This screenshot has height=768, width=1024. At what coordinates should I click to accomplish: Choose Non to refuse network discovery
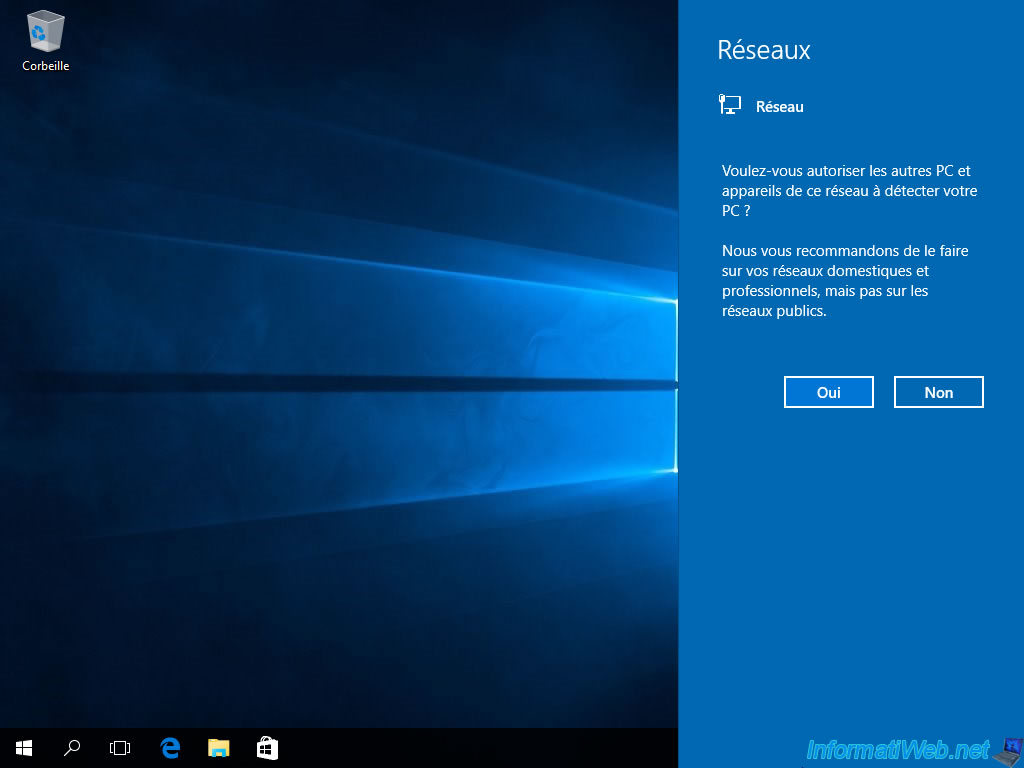coord(938,392)
